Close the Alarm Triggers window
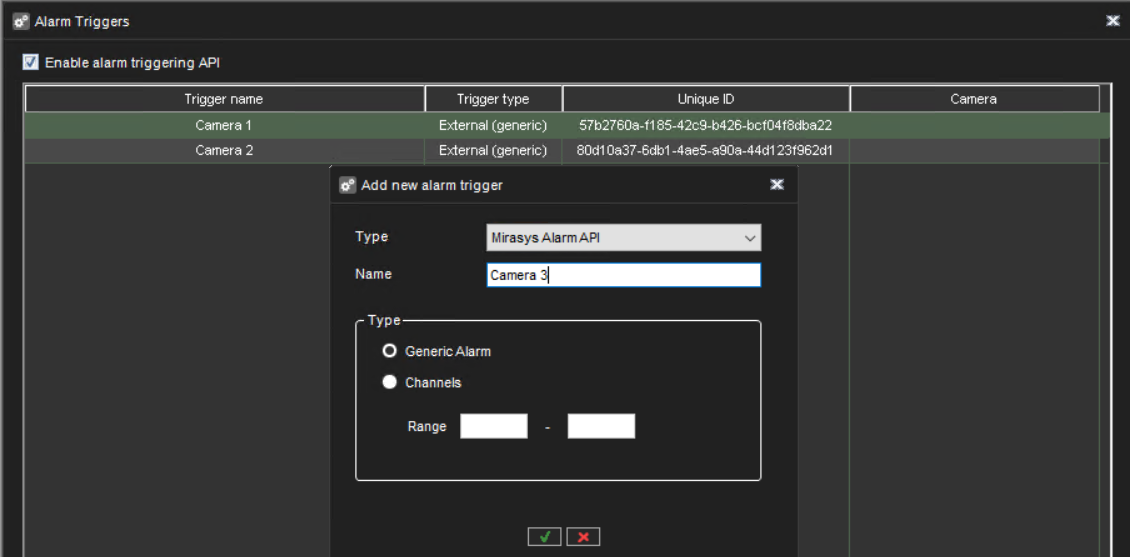 1113,22
